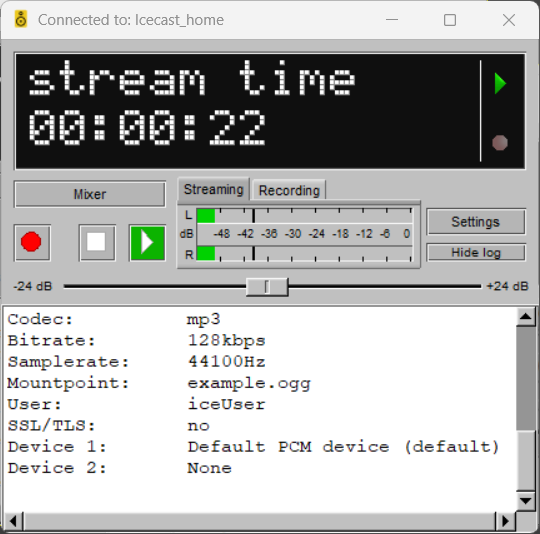This screenshot has width=540, height=534.
Task: Click the log scroll left arrow
Action: 13,521
